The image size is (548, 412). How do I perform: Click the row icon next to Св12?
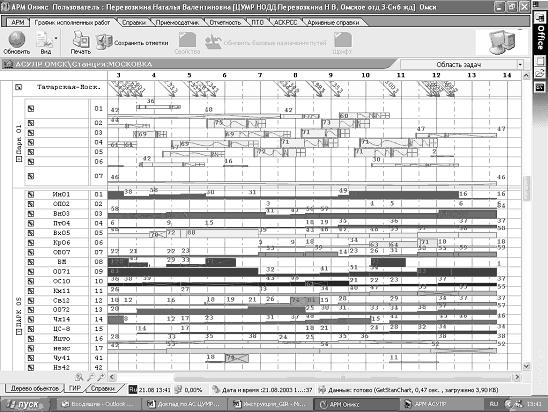(x=31, y=300)
